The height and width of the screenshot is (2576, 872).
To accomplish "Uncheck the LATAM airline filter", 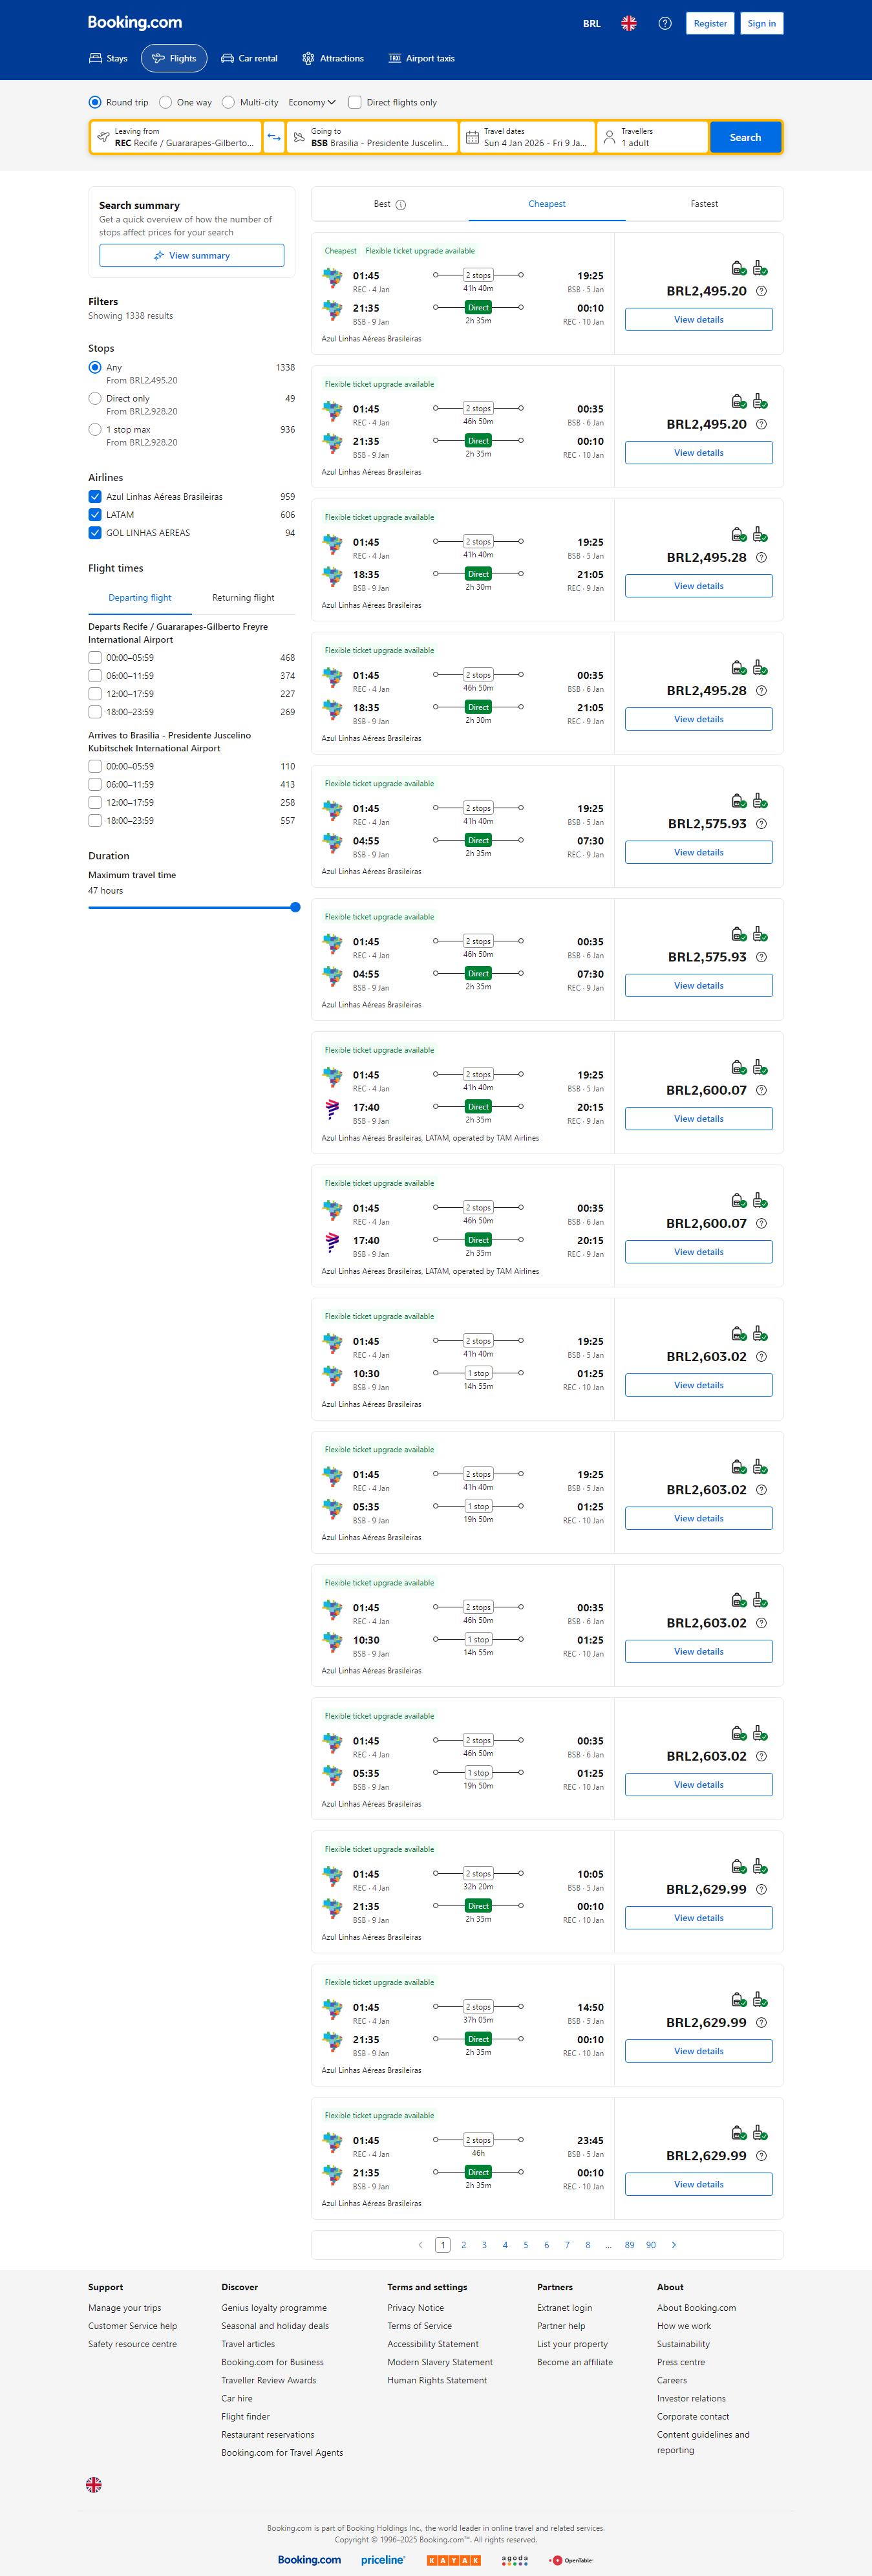I will 95,515.
